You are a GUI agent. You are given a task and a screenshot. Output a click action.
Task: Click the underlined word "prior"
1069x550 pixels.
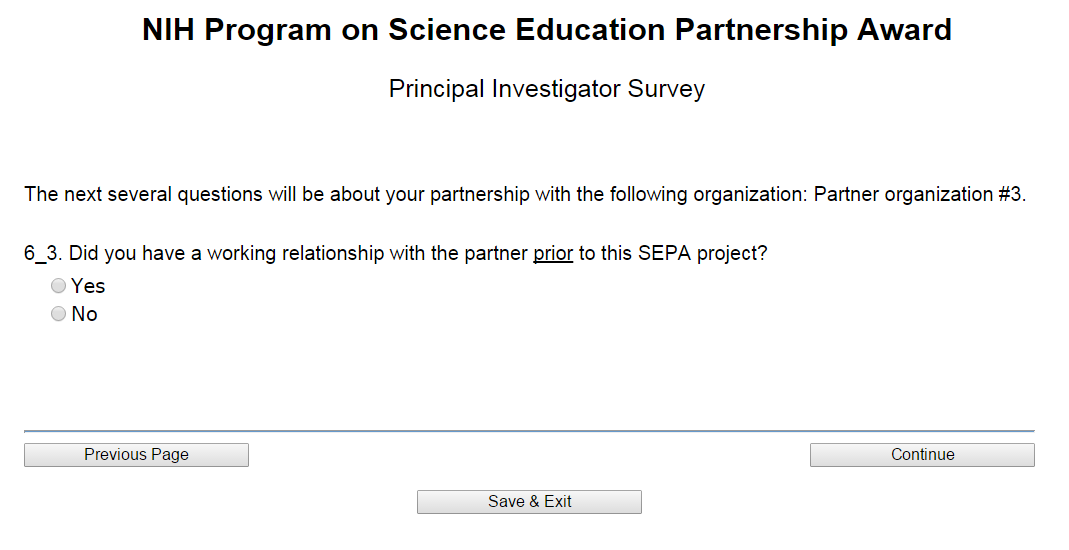[553, 253]
